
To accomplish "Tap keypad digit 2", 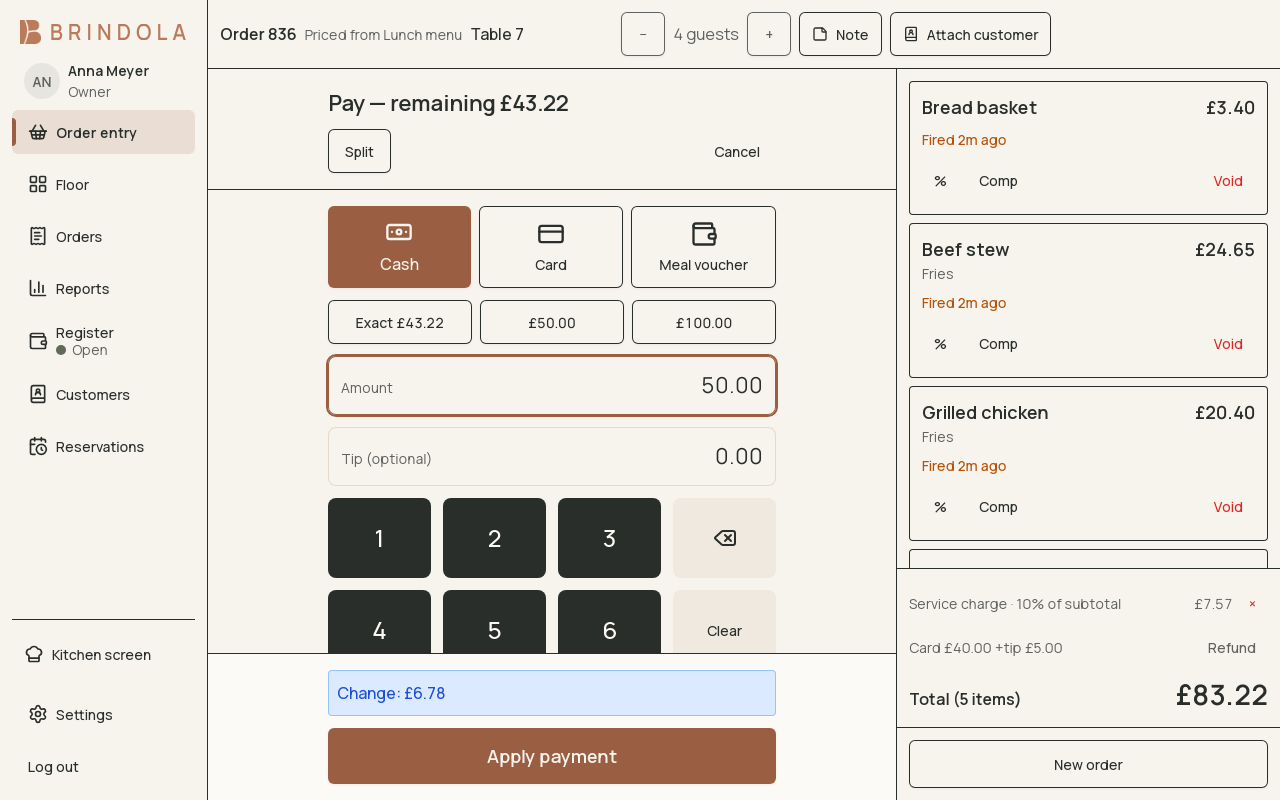I will point(494,538).
